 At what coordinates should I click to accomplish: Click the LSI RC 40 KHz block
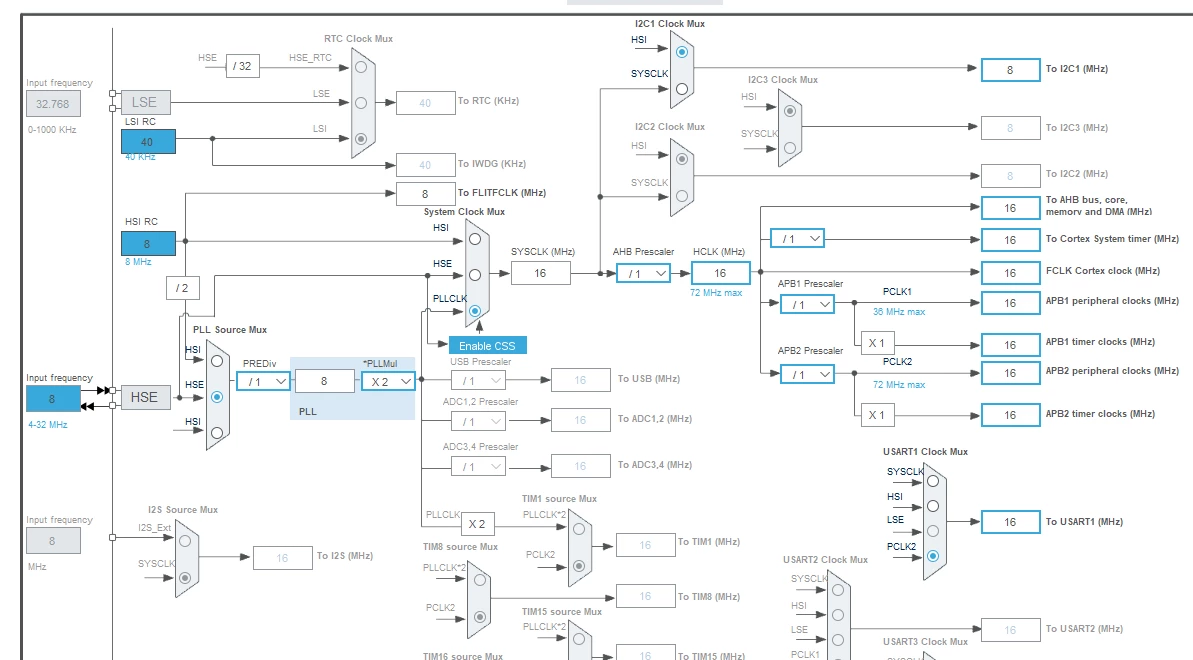tap(148, 142)
